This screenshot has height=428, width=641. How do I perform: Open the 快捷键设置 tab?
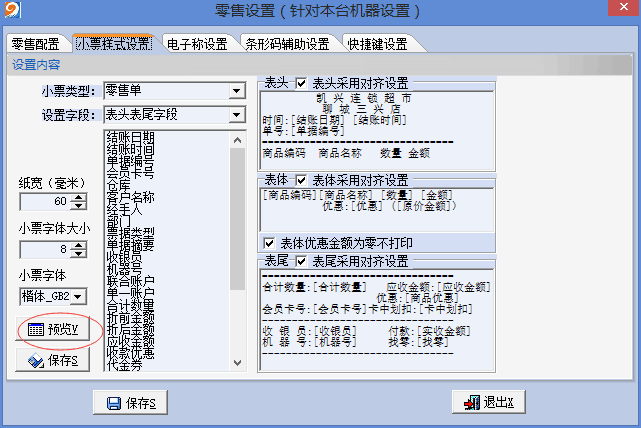[x=377, y=44]
